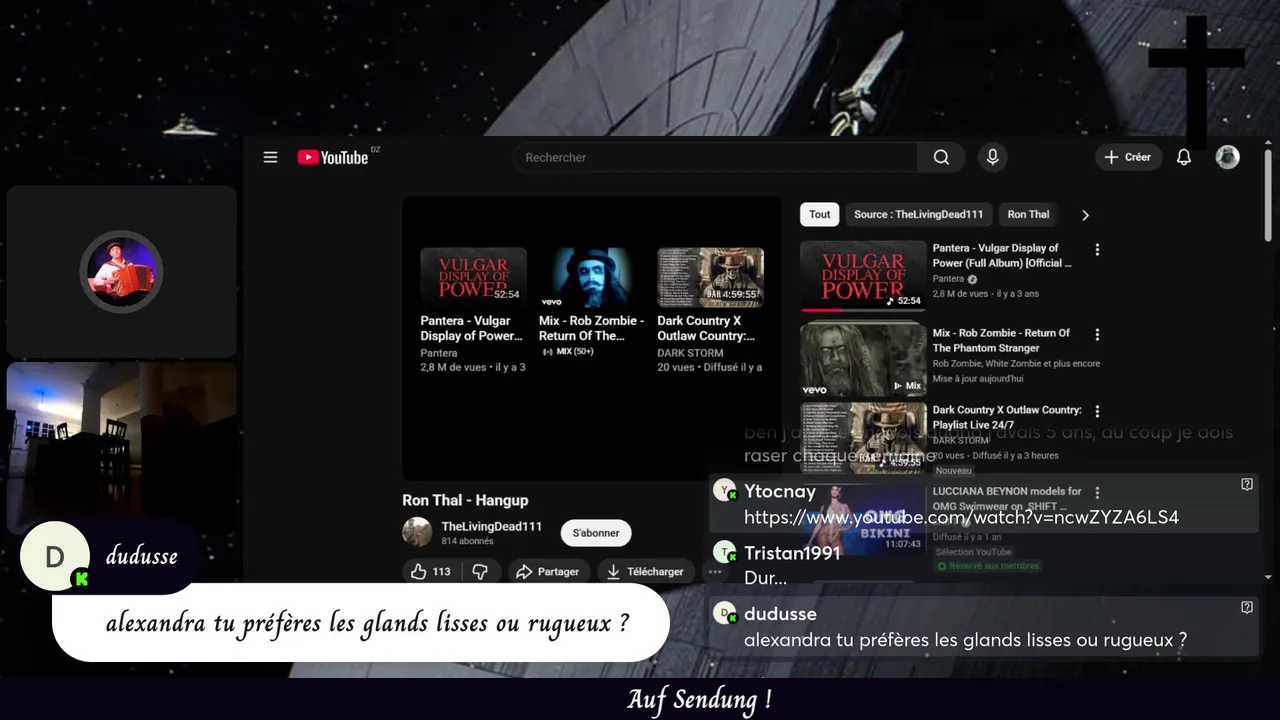Open sidebar title Mix - Rob Zombie - Return Of The Phantom Stranger
Screen dimensions: 1280x720
[1001, 340]
